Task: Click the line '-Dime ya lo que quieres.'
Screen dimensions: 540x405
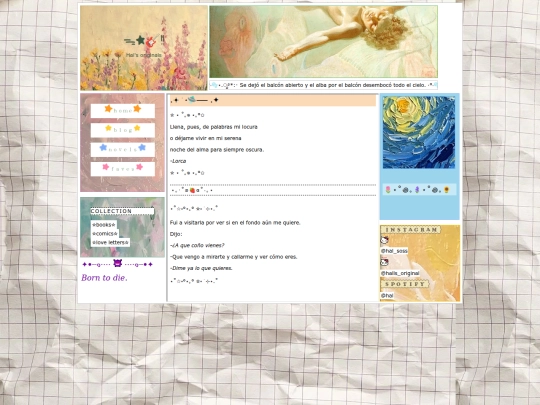Action: [201, 268]
